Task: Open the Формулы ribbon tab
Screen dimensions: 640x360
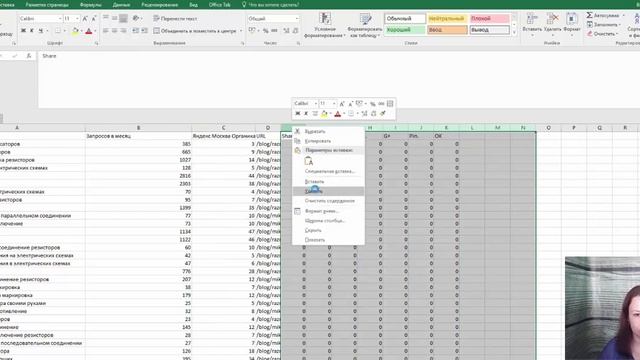Action: coord(91,5)
